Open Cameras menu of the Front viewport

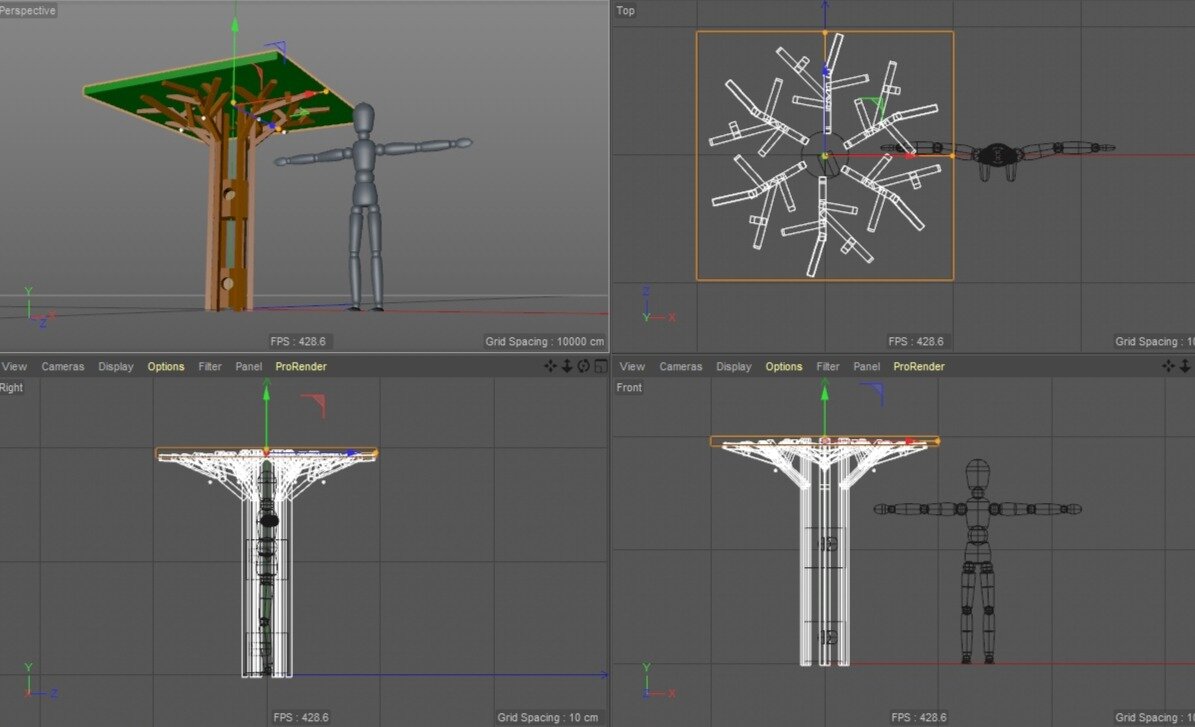(681, 367)
